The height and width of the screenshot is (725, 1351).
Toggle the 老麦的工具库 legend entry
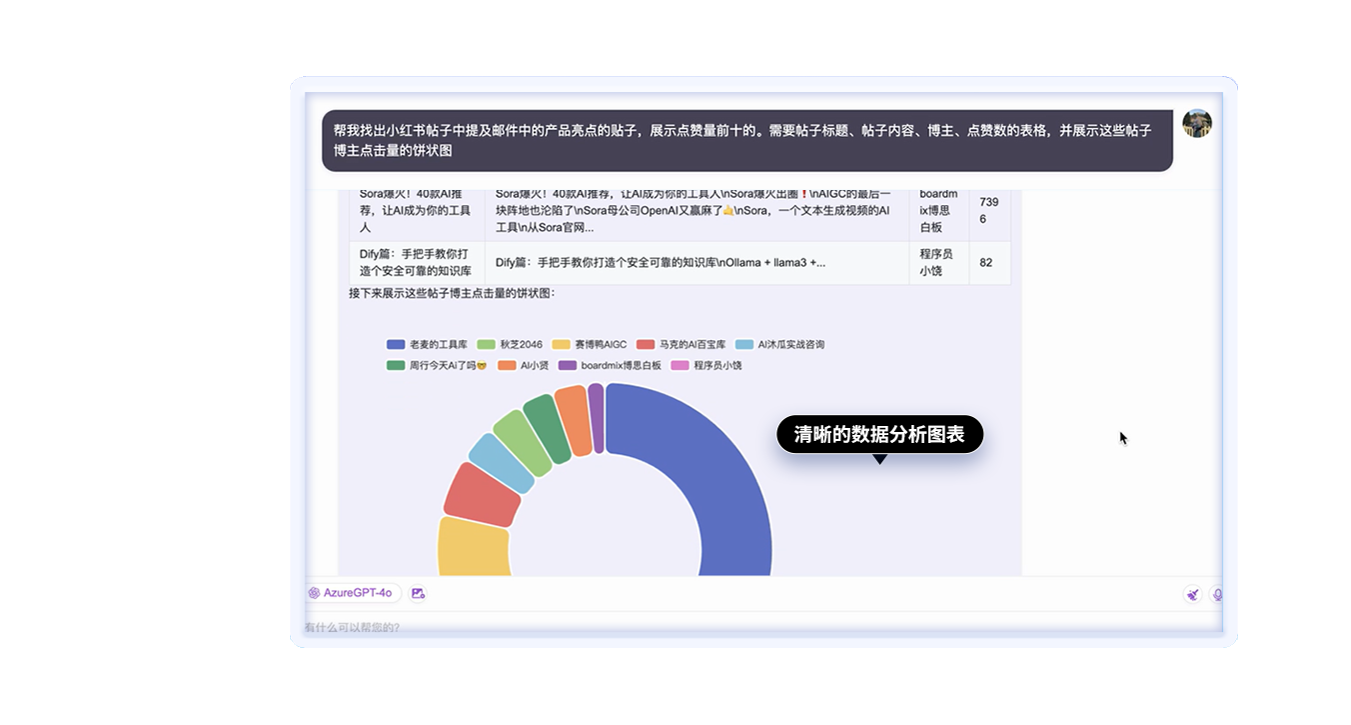pyautogui.click(x=427, y=344)
